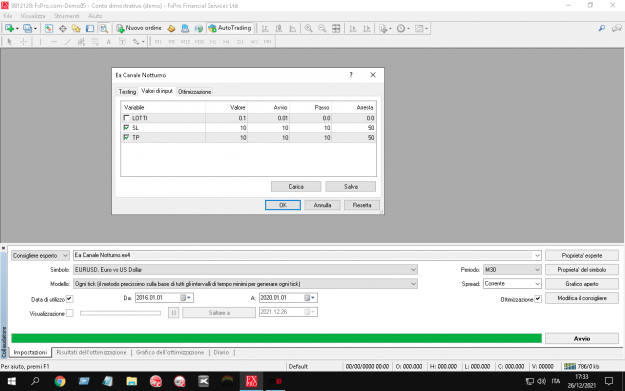Toggle the Strategy Tester magnifier icon
The image size is (625, 391).
(104, 28)
